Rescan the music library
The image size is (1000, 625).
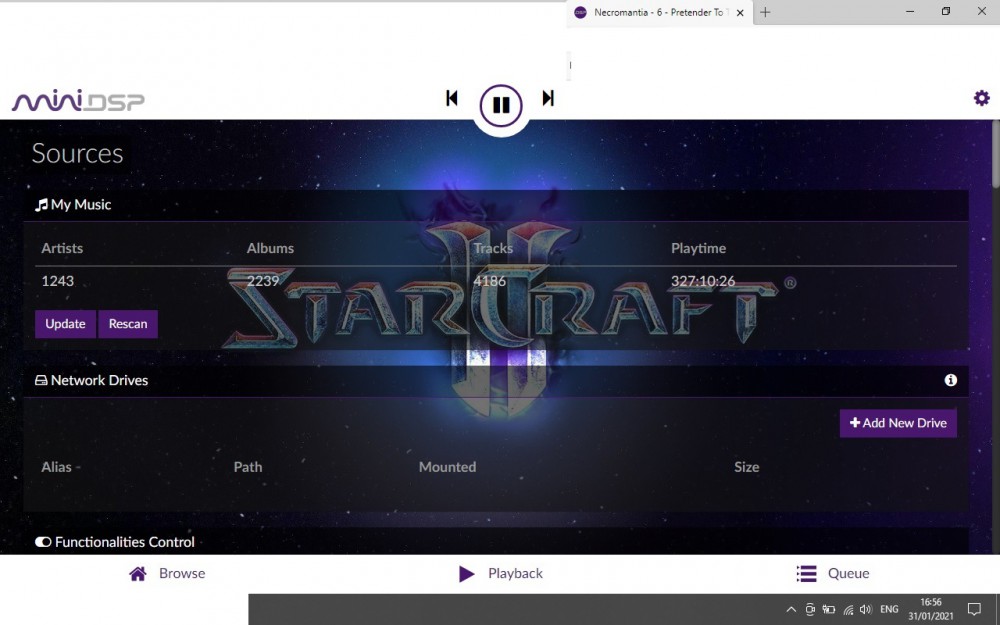coord(128,324)
